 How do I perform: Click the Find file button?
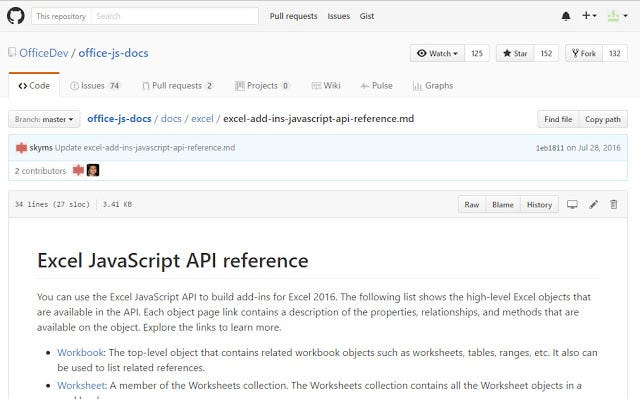(558, 119)
